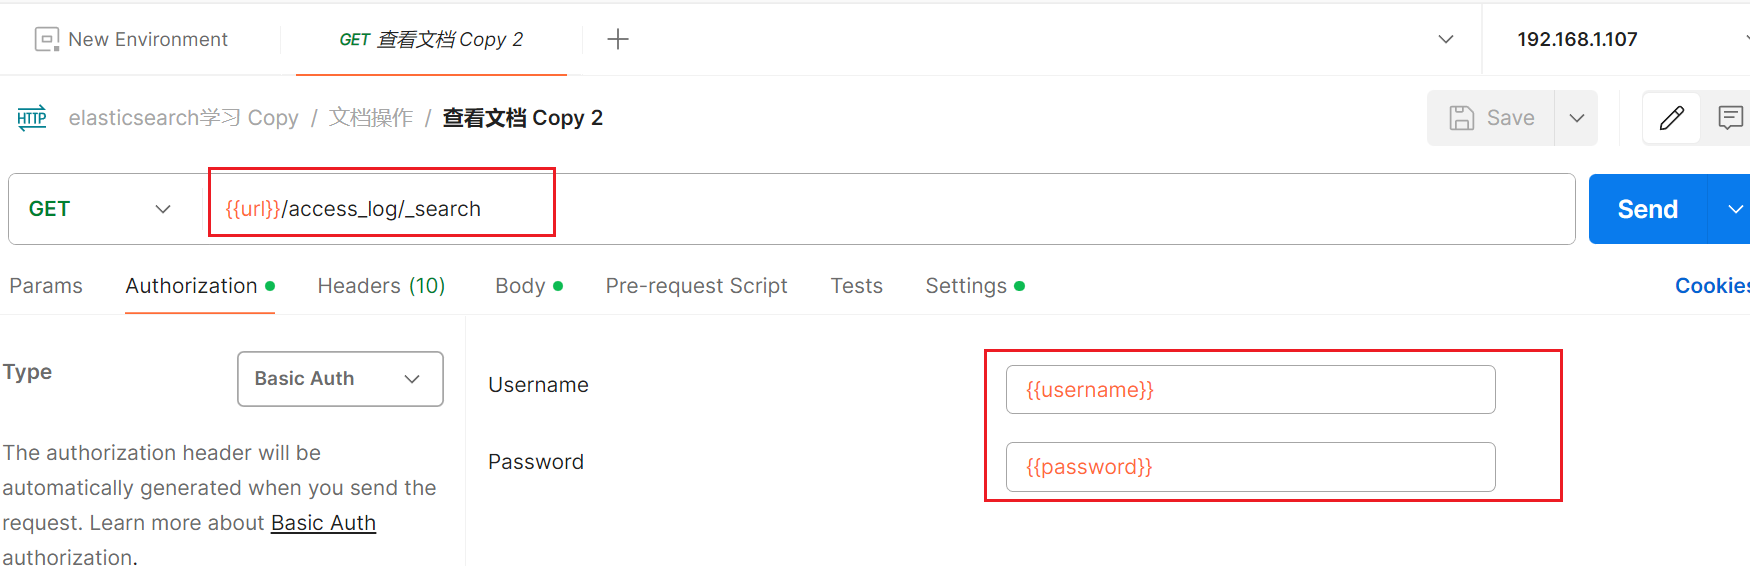Click the pencil edit icon

point(1671,118)
